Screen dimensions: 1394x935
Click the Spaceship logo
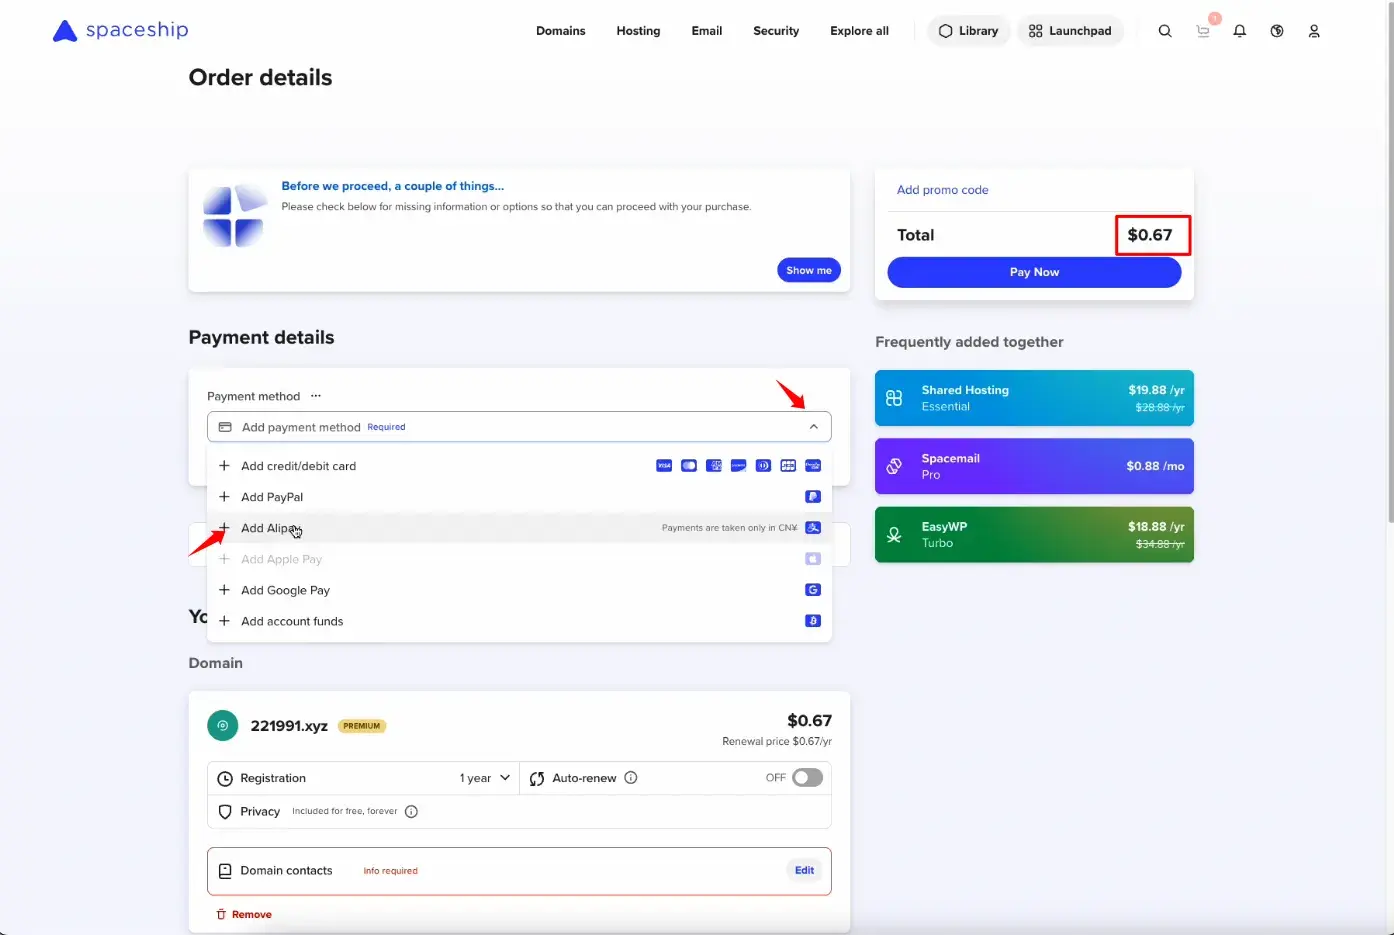120,30
